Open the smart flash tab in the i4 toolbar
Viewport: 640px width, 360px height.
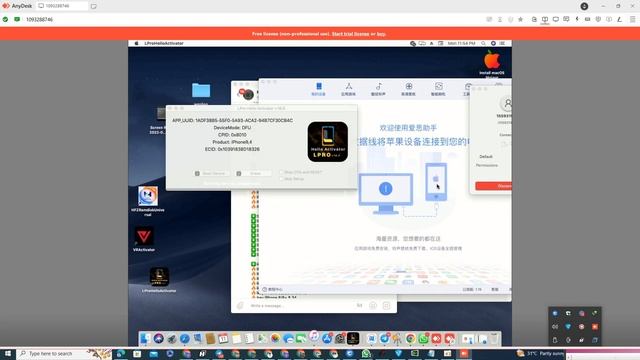pos(438,89)
